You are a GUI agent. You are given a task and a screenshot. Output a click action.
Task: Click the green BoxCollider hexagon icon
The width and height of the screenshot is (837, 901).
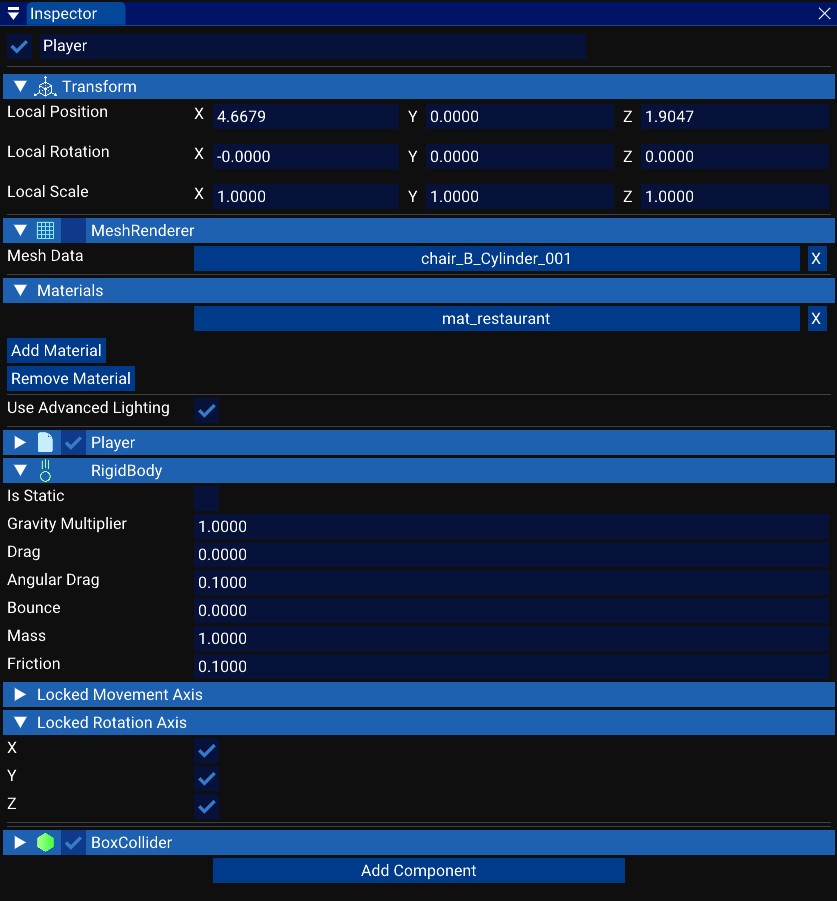tap(45, 842)
